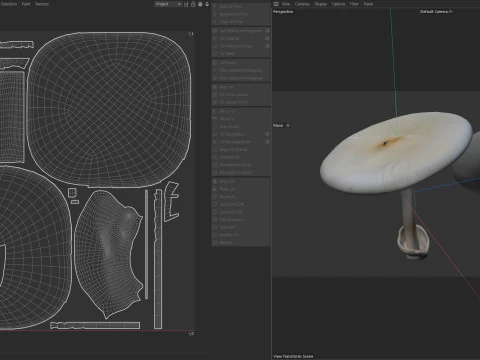Activate the UV Peeler tool
Screen dimensions: 480x360
(241, 63)
